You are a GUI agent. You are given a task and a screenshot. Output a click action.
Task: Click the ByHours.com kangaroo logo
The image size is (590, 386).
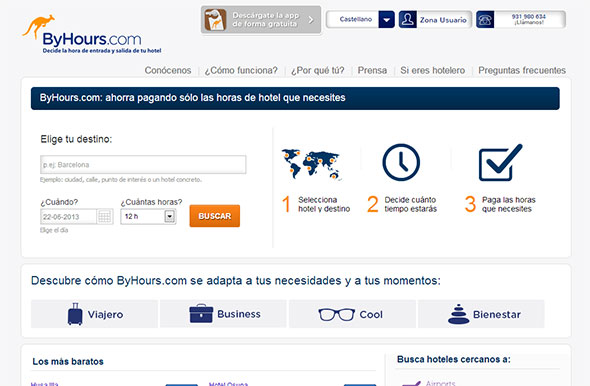[x=91, y=35]
